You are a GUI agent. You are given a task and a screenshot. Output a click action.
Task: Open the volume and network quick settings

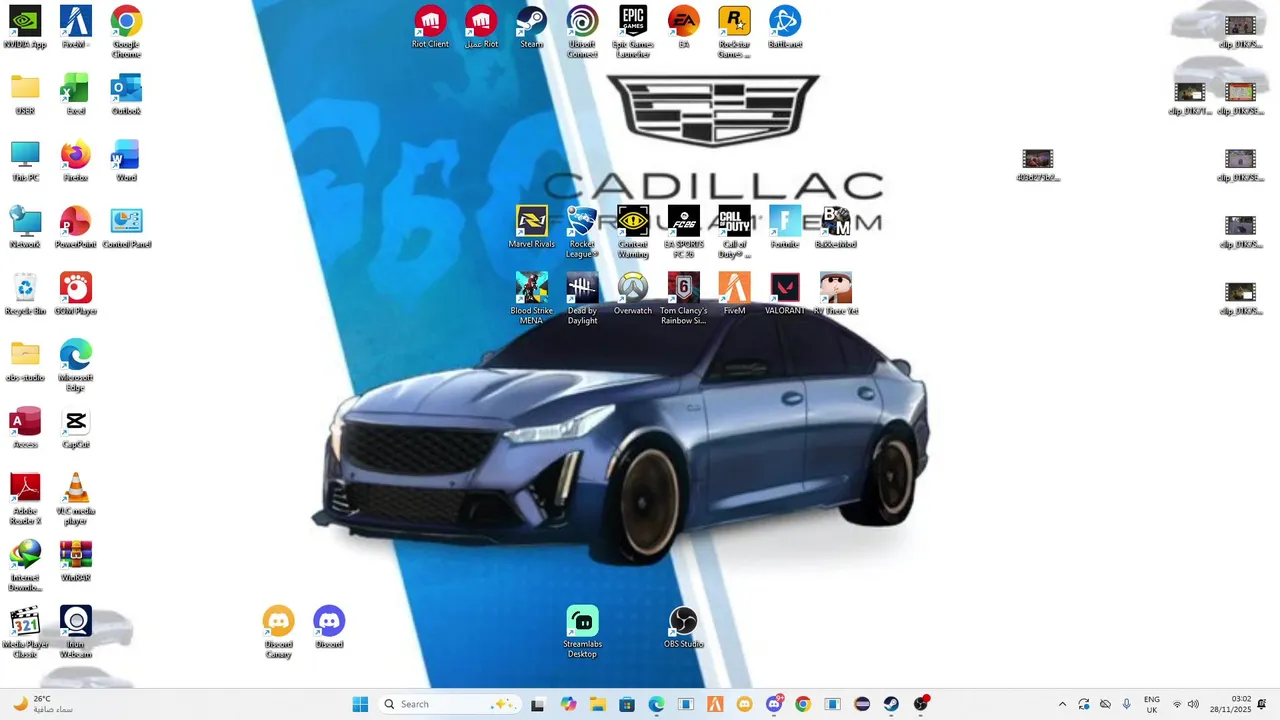pos(1185,704)
